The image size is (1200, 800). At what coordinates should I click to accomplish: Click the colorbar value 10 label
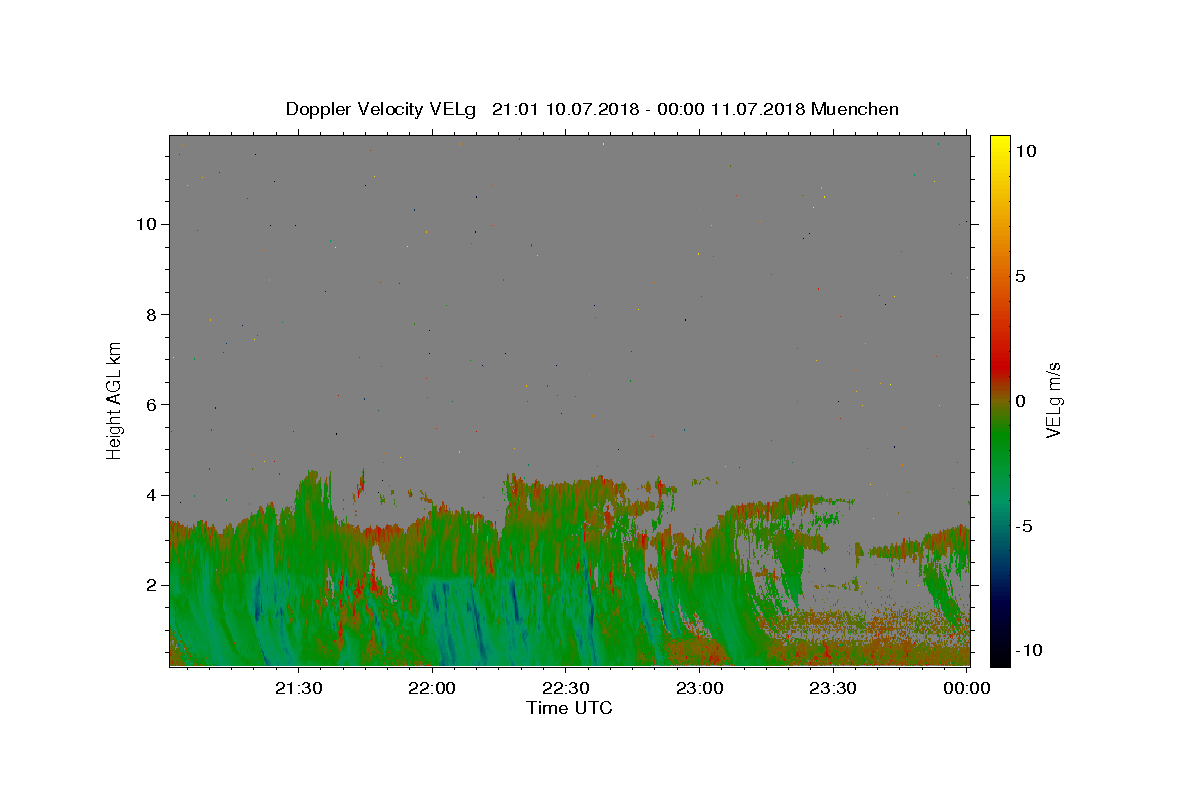1025,151
